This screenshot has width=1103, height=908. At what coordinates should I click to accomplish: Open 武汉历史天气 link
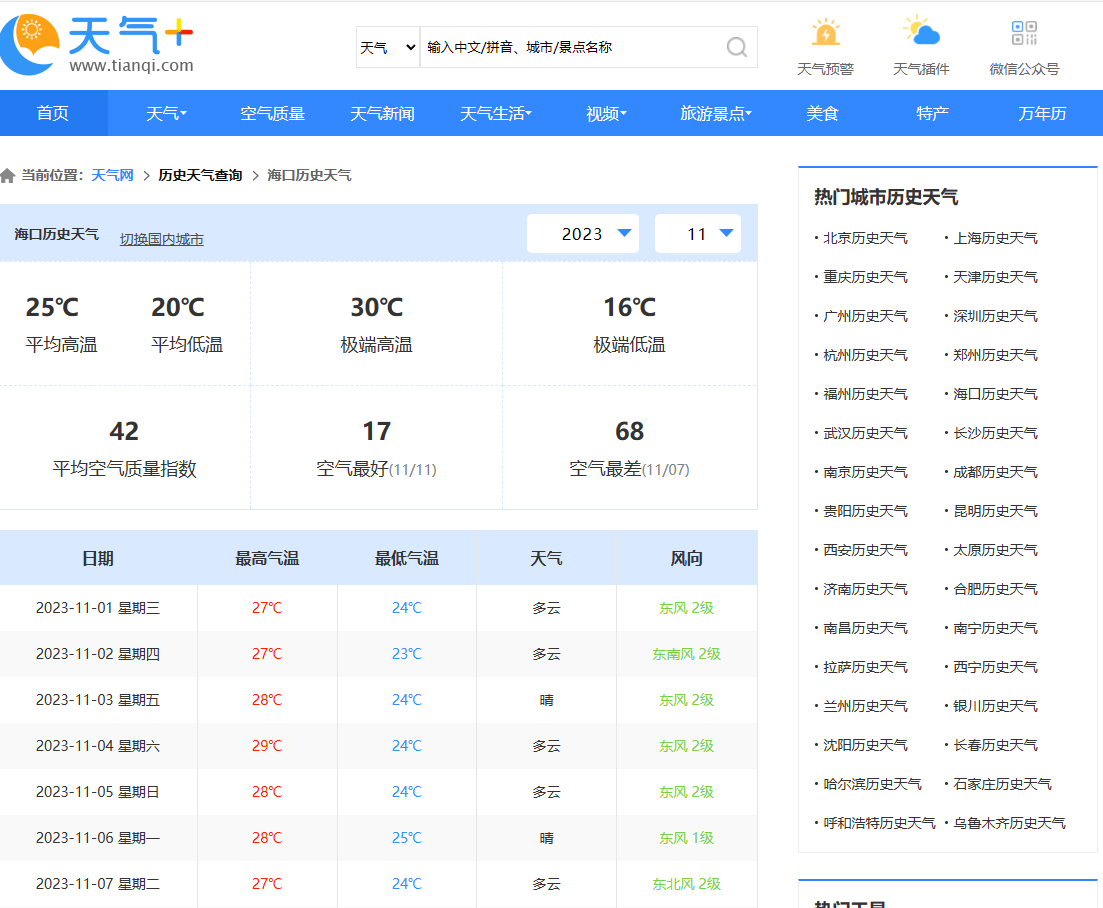tap(865, 433)
